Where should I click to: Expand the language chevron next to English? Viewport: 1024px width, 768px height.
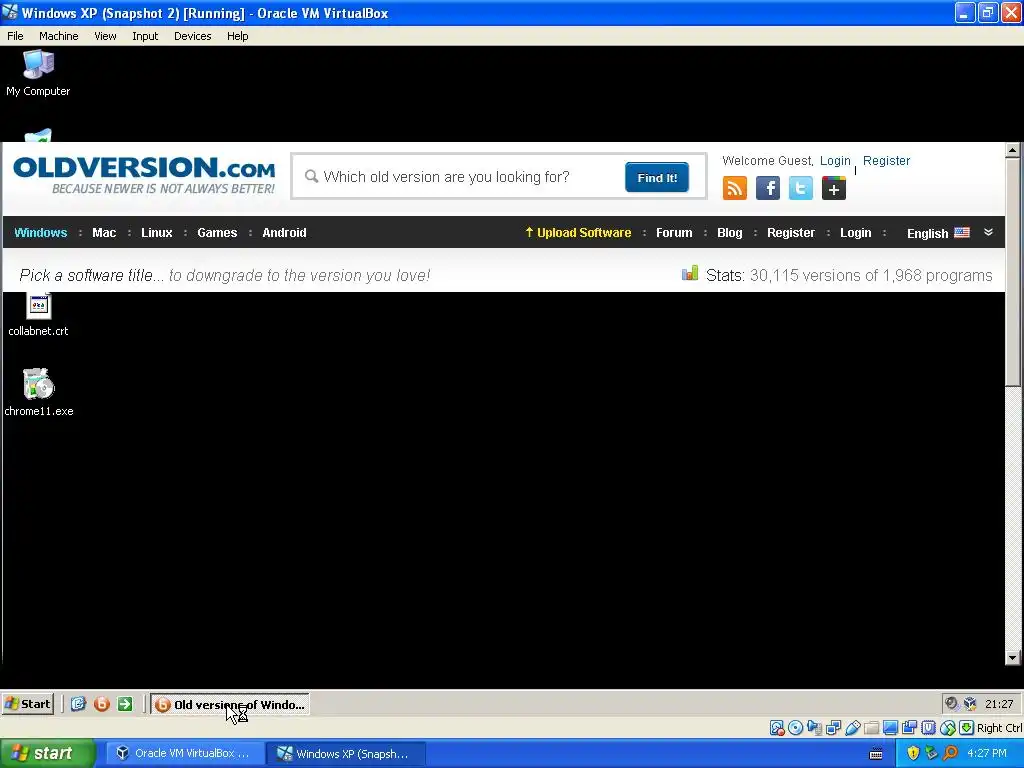point(988,232)
